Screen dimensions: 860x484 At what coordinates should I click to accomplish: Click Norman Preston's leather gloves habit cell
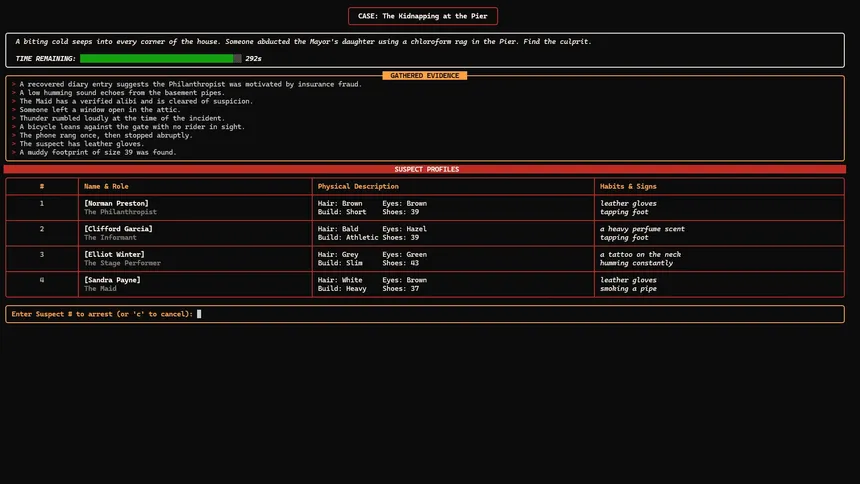pyautogui.click(x=628, y=204)
